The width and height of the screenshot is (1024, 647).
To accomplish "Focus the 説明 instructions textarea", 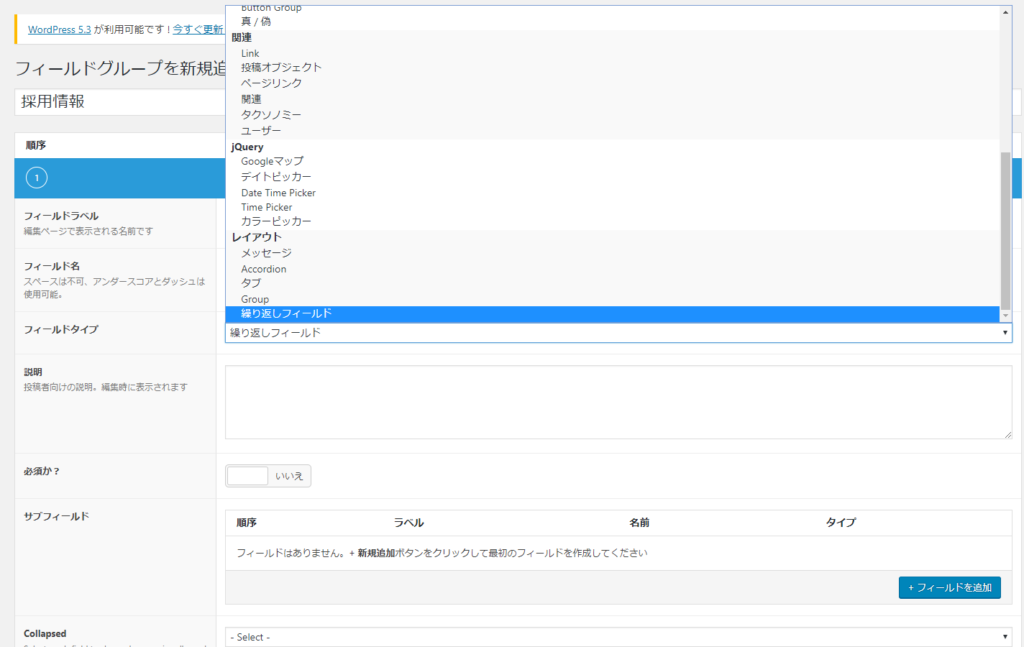I will [x=618, y=401].
